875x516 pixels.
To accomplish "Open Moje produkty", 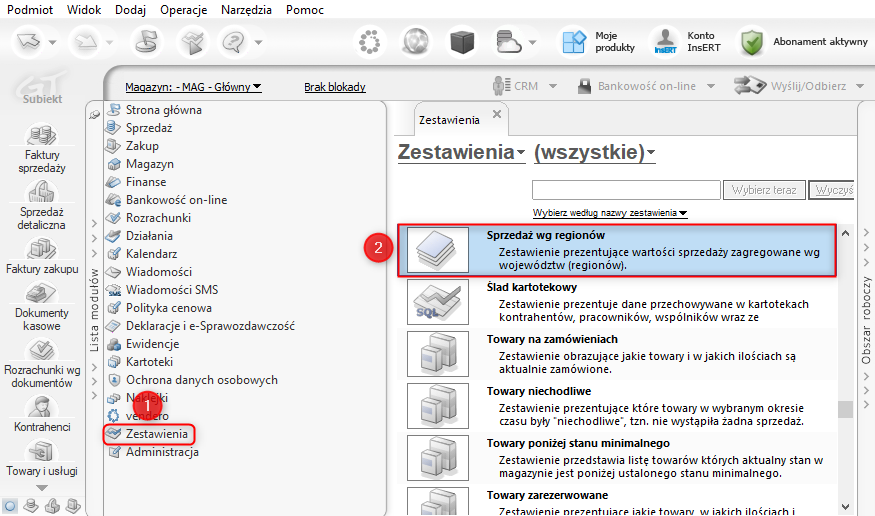I will pyautogui.click(x=598, y=42).
